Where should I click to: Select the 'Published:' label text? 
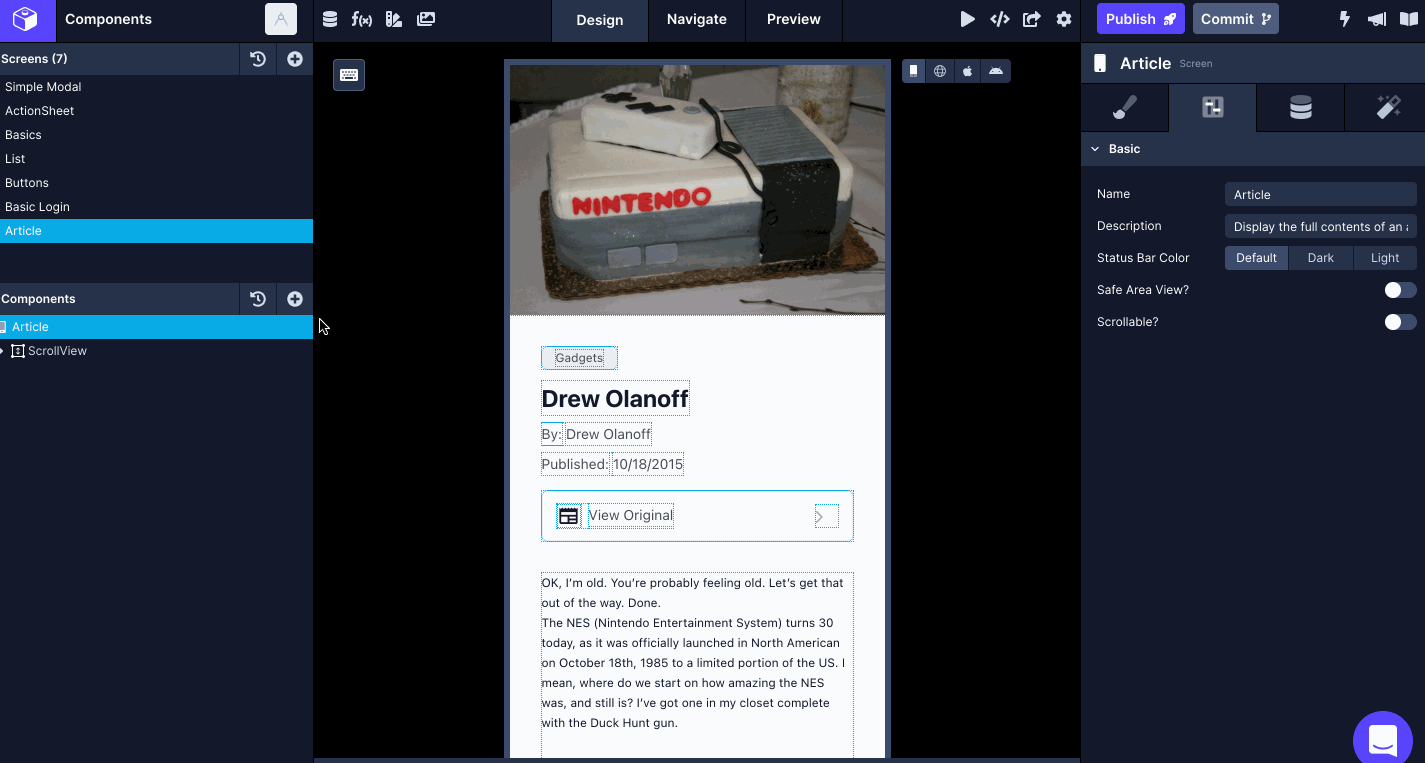(x=575, y=464)
